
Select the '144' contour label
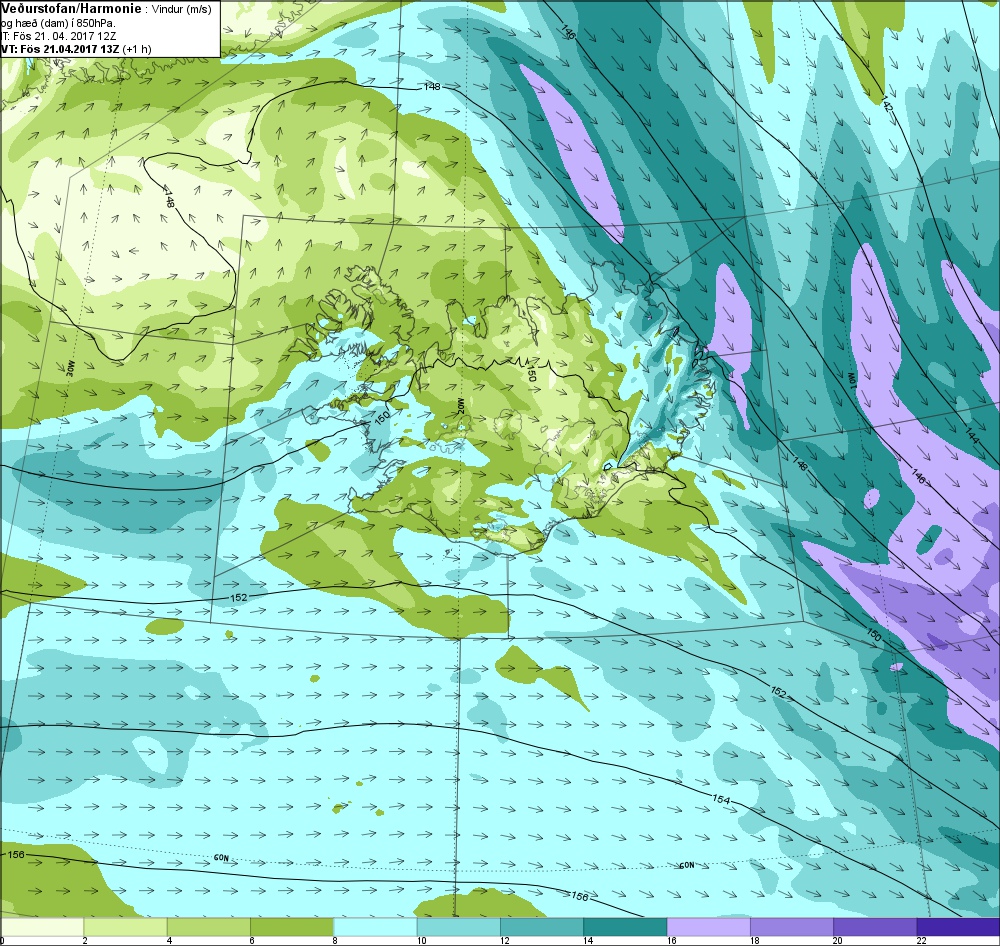click(971, 436)
